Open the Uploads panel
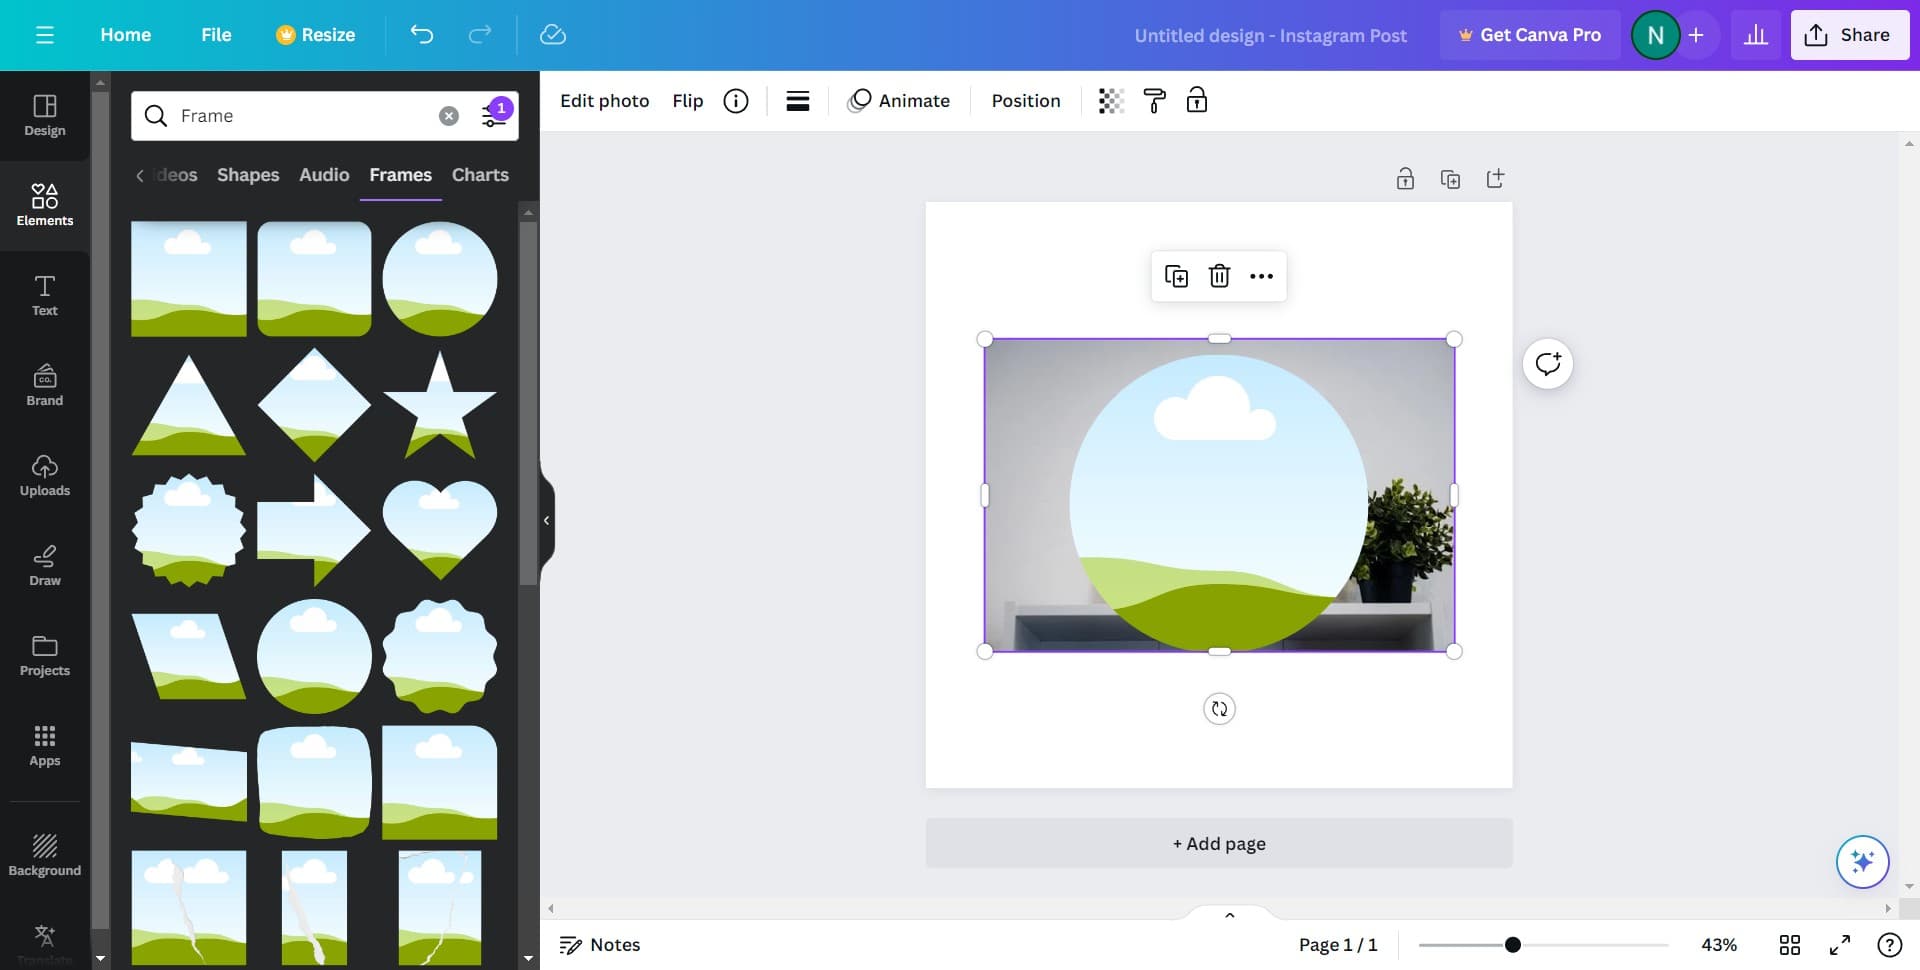Viewport: 1920px width, 970px height. (x=44, y=475)
